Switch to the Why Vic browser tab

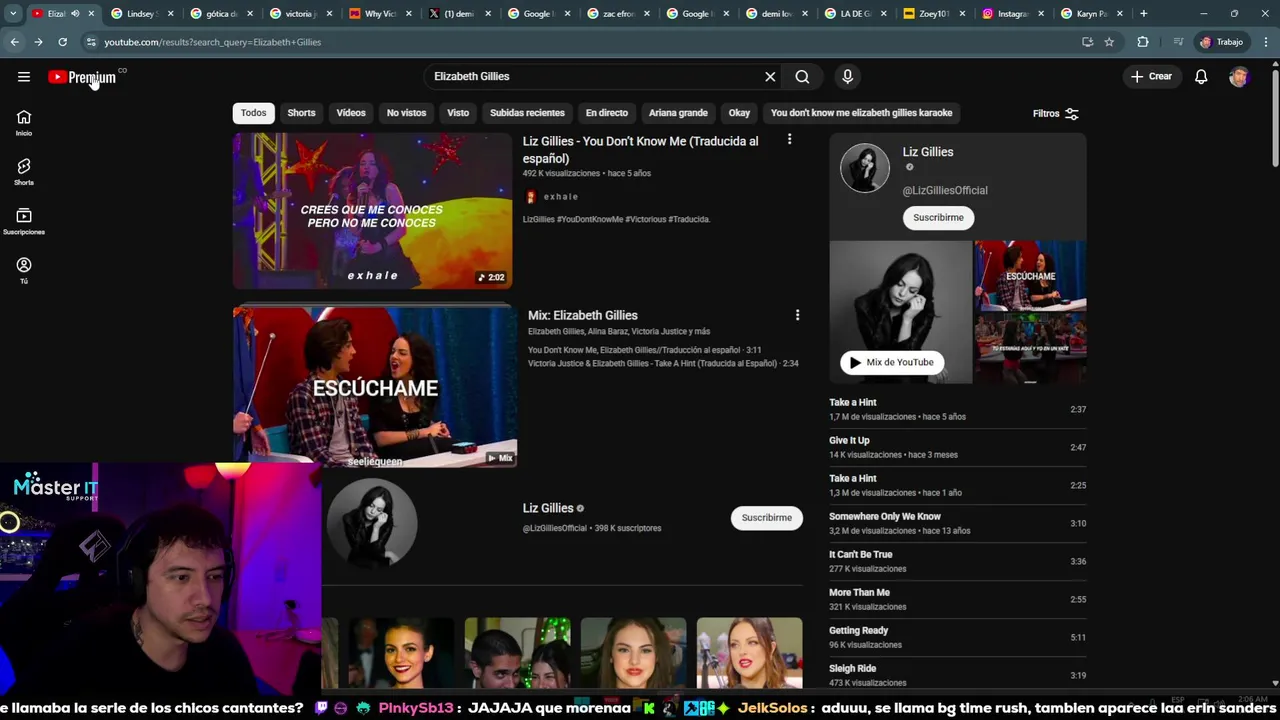379,14
